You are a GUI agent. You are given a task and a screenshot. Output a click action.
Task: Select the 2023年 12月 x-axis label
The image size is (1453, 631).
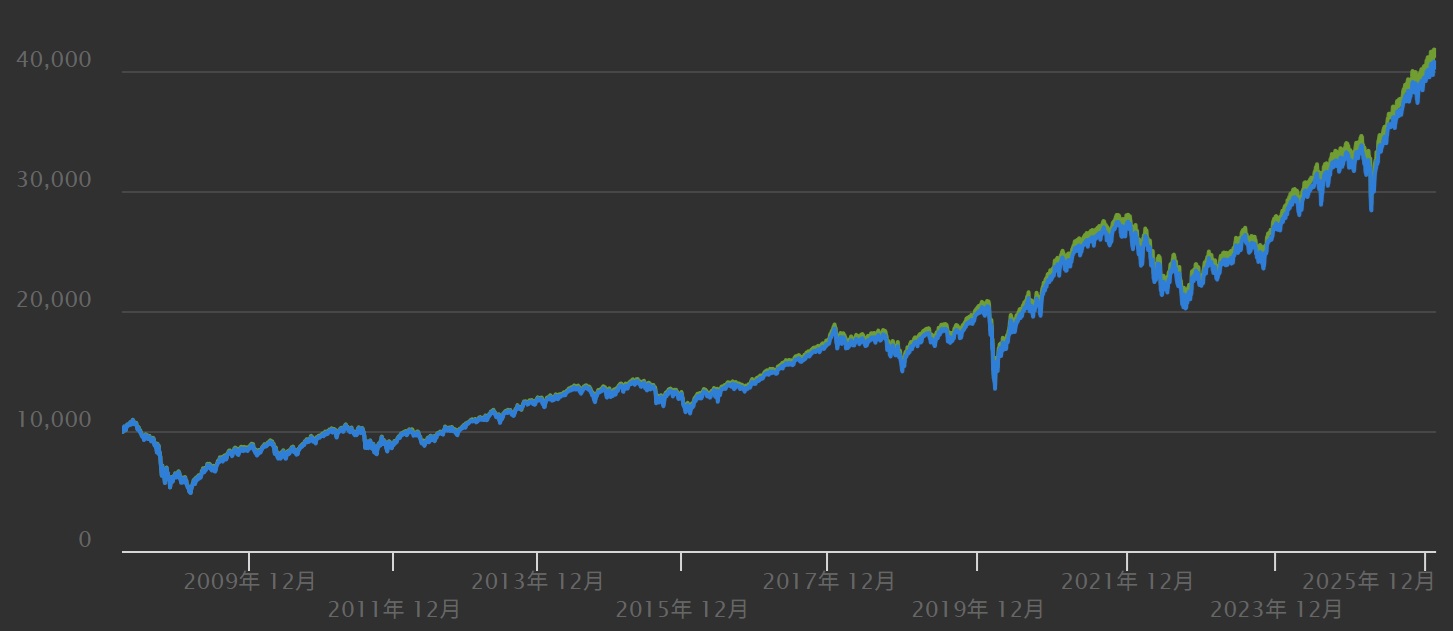click(x=1276, y=608)
